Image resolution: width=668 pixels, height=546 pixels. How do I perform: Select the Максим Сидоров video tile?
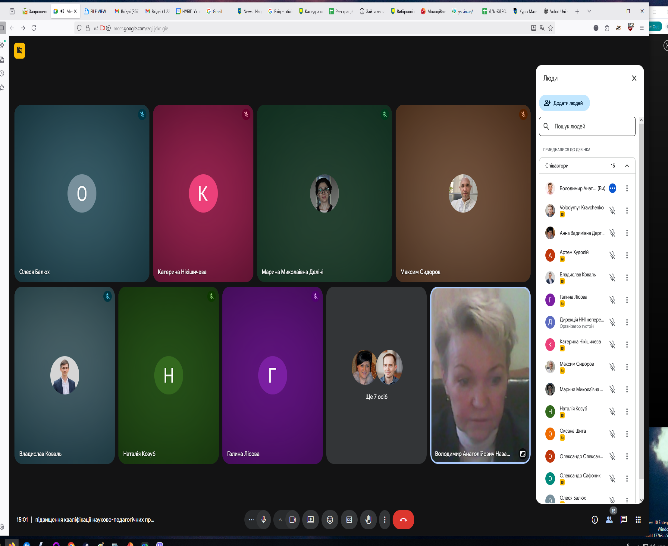[x=463, y=193]
